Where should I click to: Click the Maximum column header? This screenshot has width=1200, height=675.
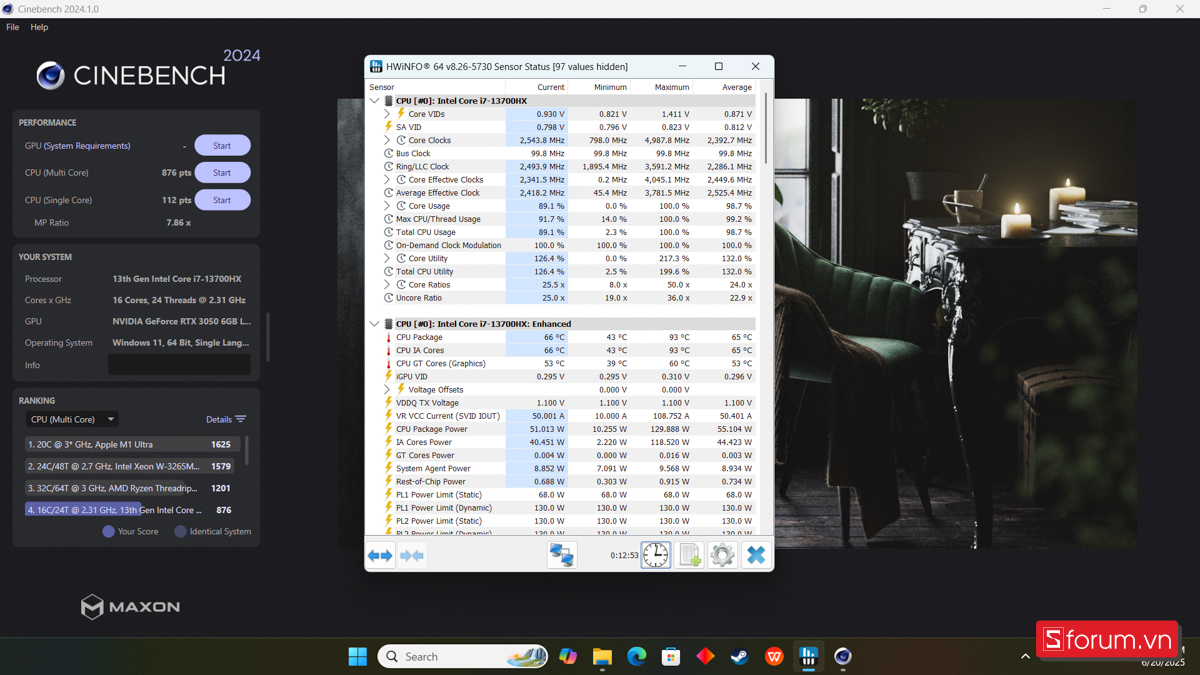(x=661, y=87)
